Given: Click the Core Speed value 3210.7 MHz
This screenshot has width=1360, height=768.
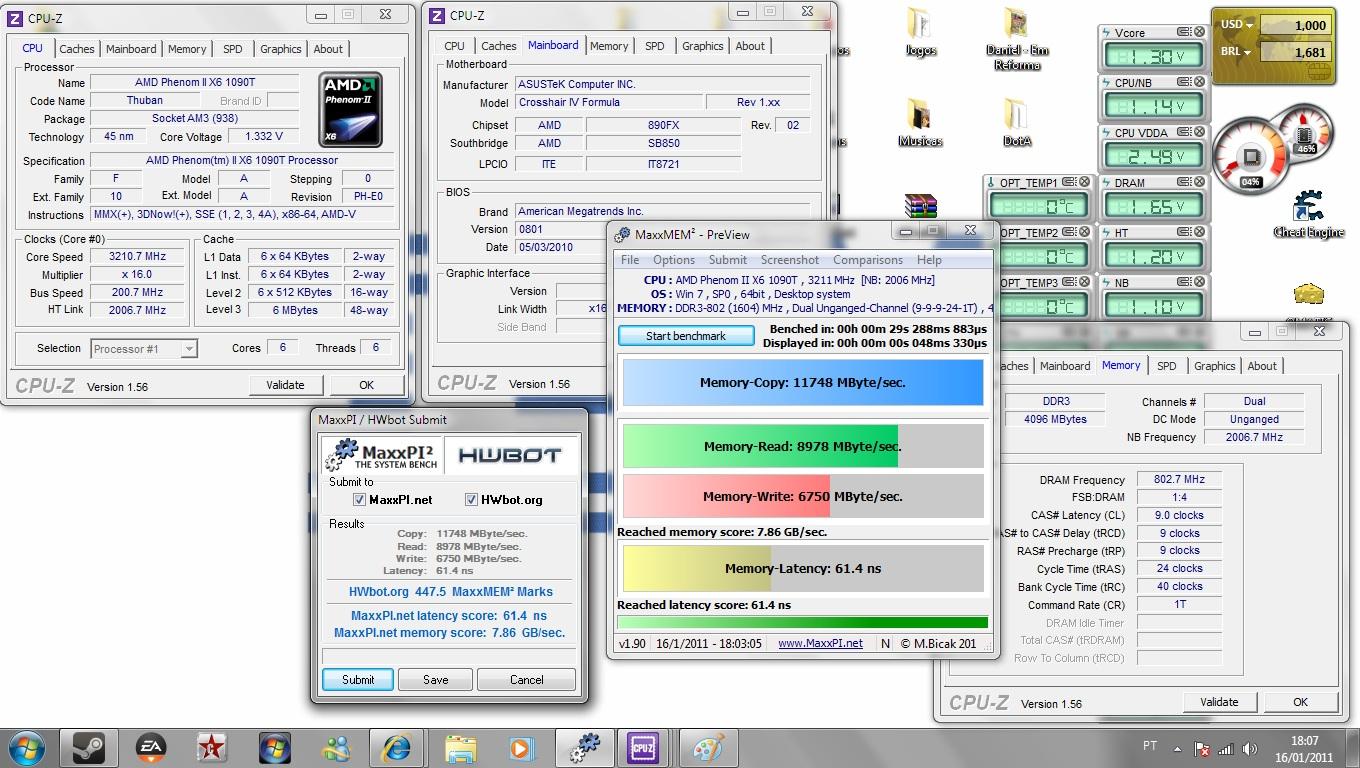Looking at the screenshot, I should [x=136, y=257].
